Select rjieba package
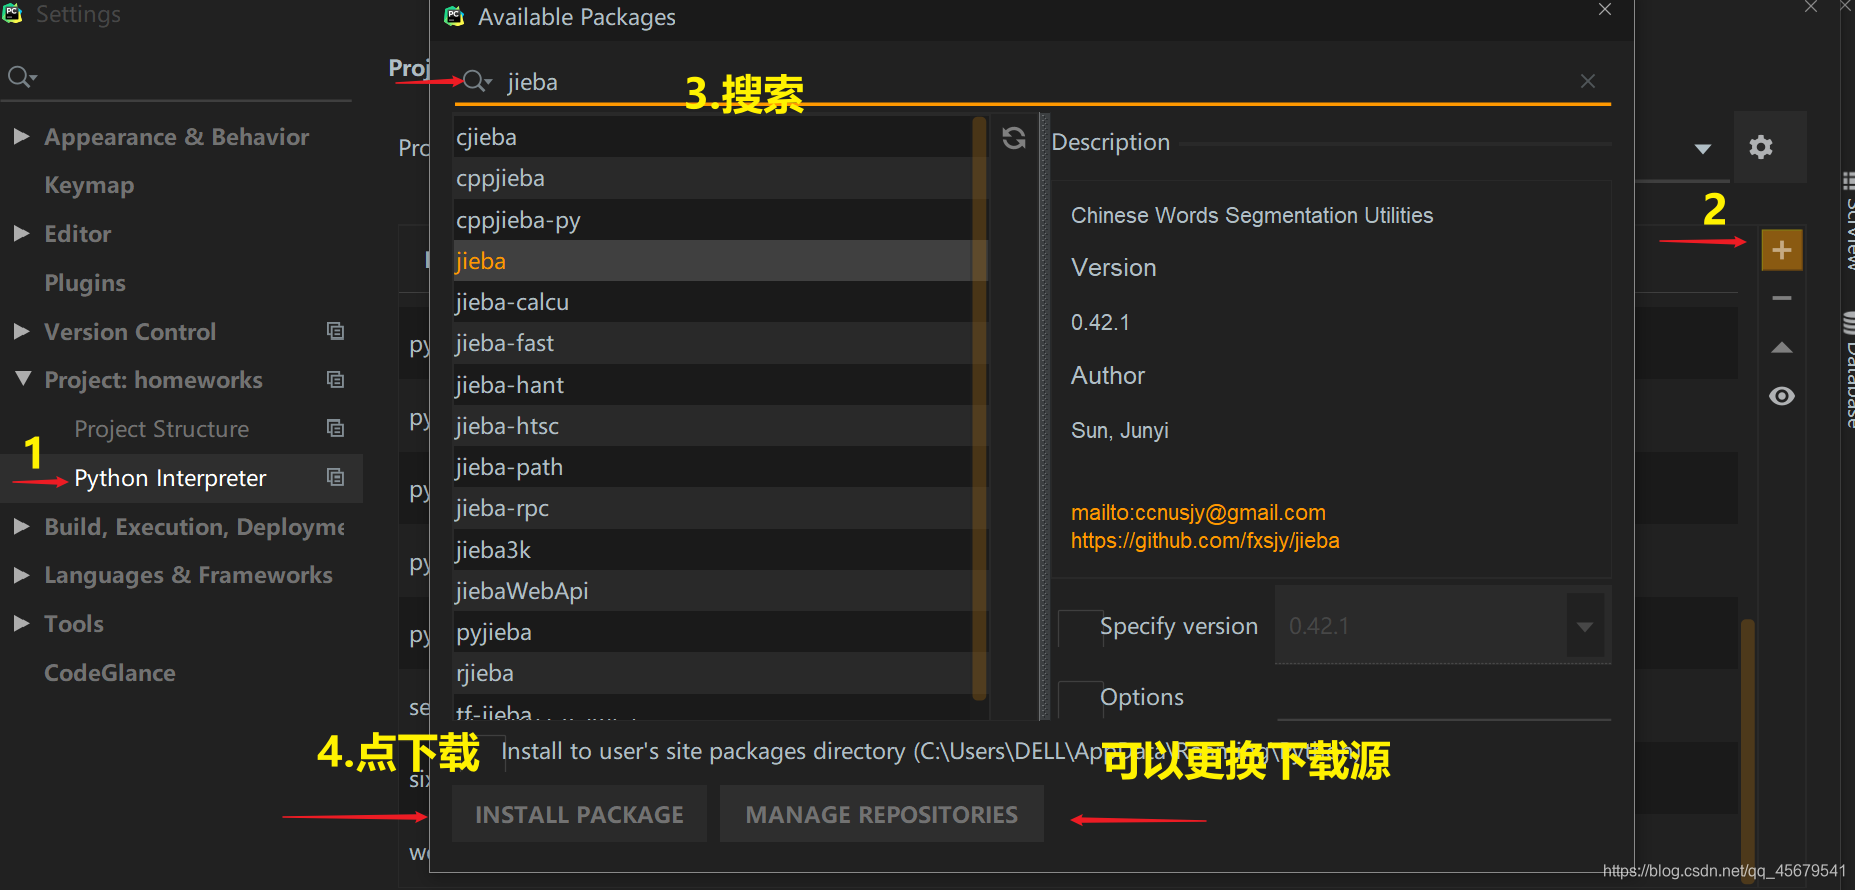This screenshot has width=1855, height=890. pos(714,673)
